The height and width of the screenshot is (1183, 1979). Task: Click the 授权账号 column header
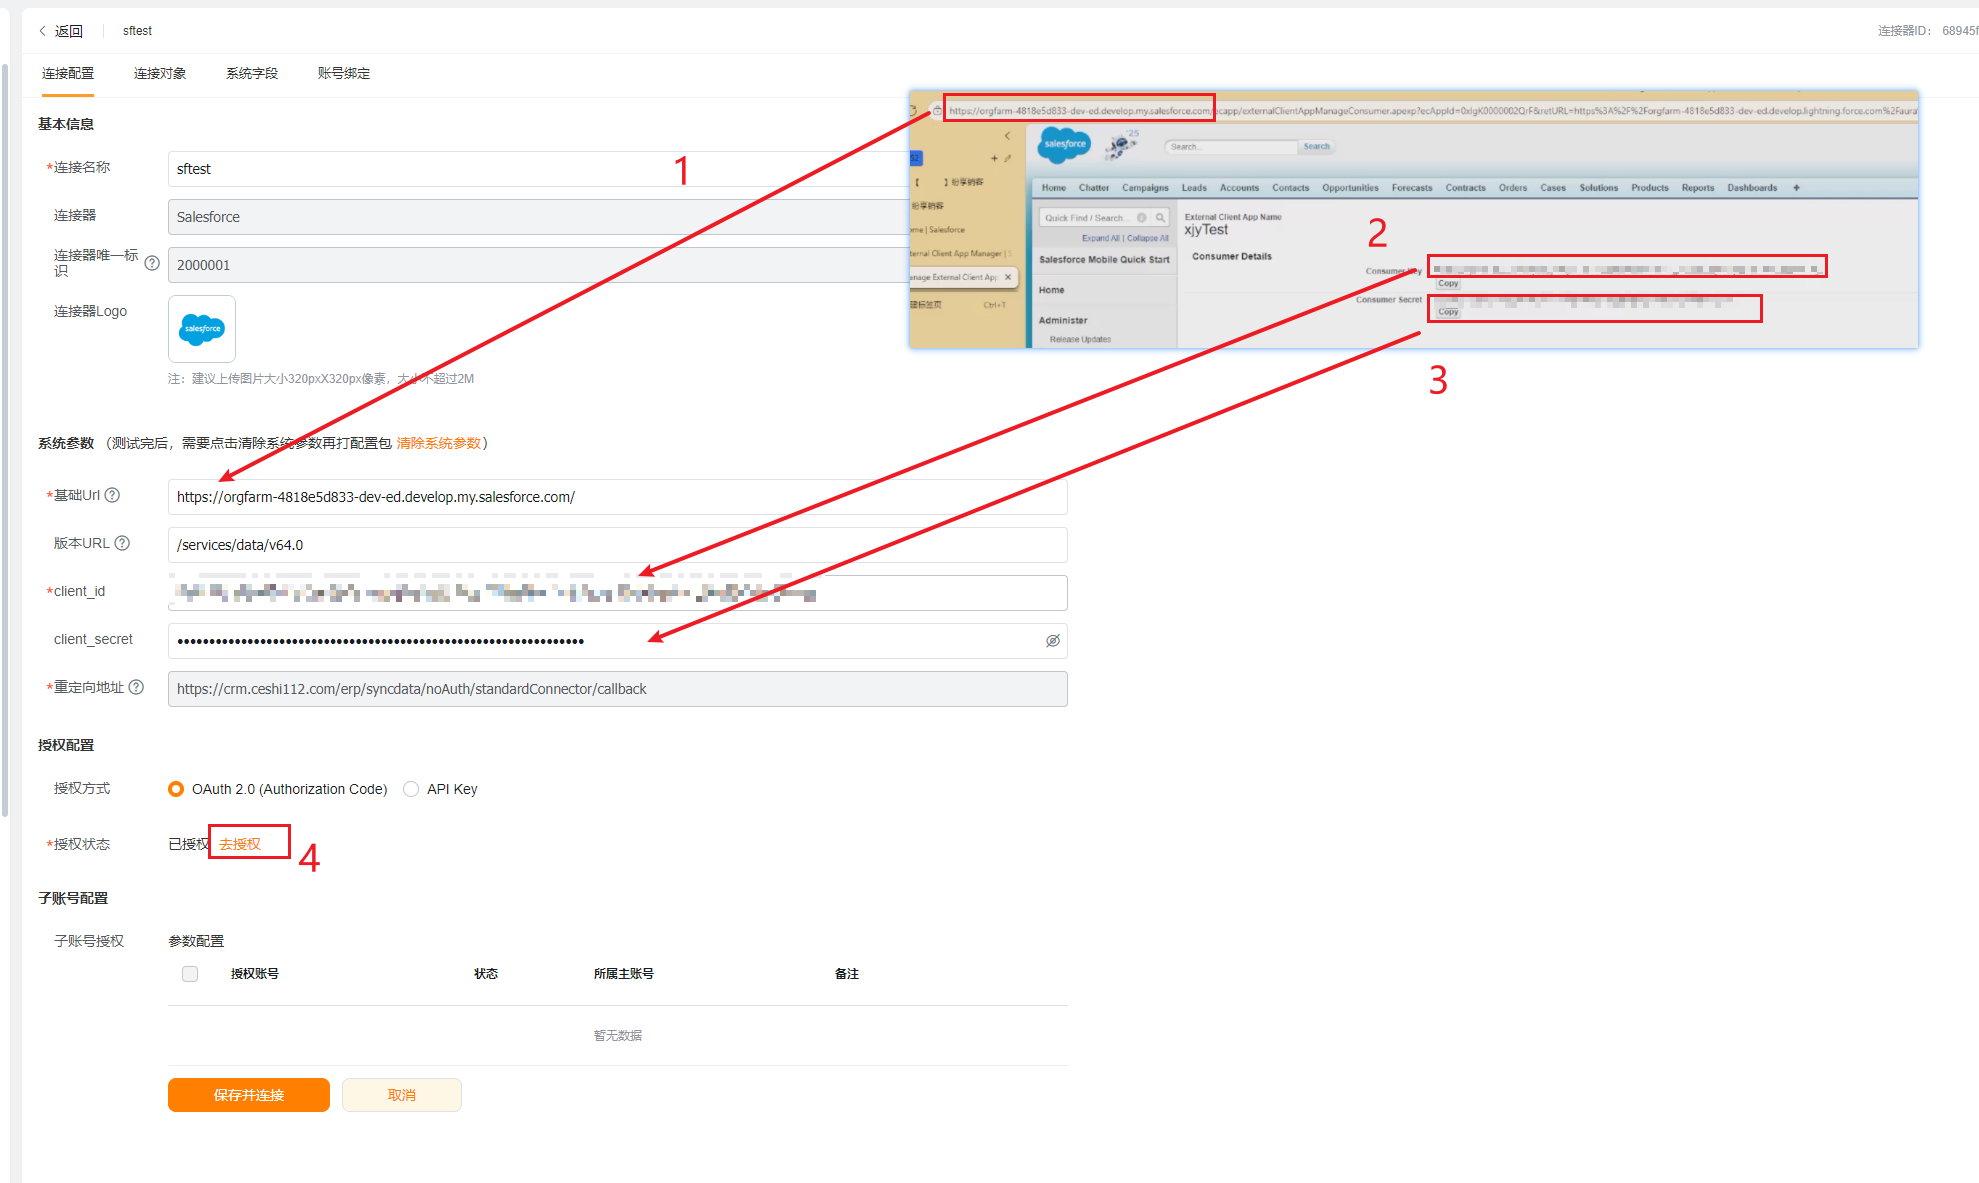(255, 974)
